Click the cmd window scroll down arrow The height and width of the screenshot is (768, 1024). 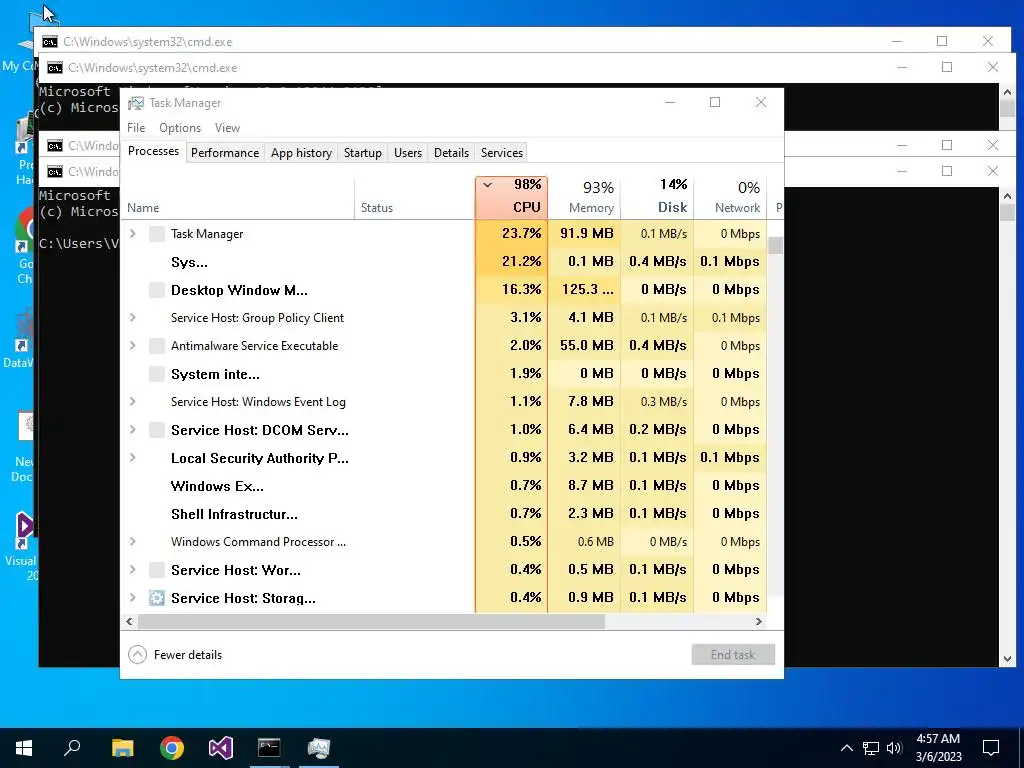(x=1007, y=660)
